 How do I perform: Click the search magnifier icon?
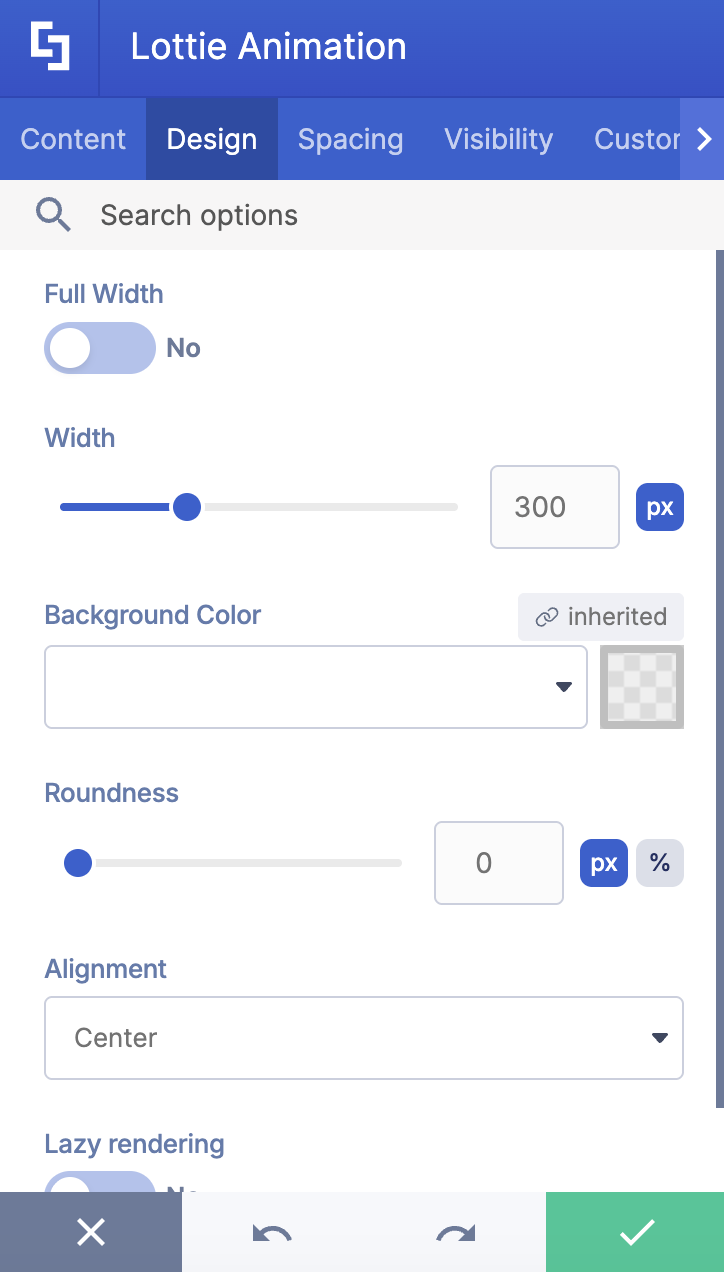click(x=53, y=214)
